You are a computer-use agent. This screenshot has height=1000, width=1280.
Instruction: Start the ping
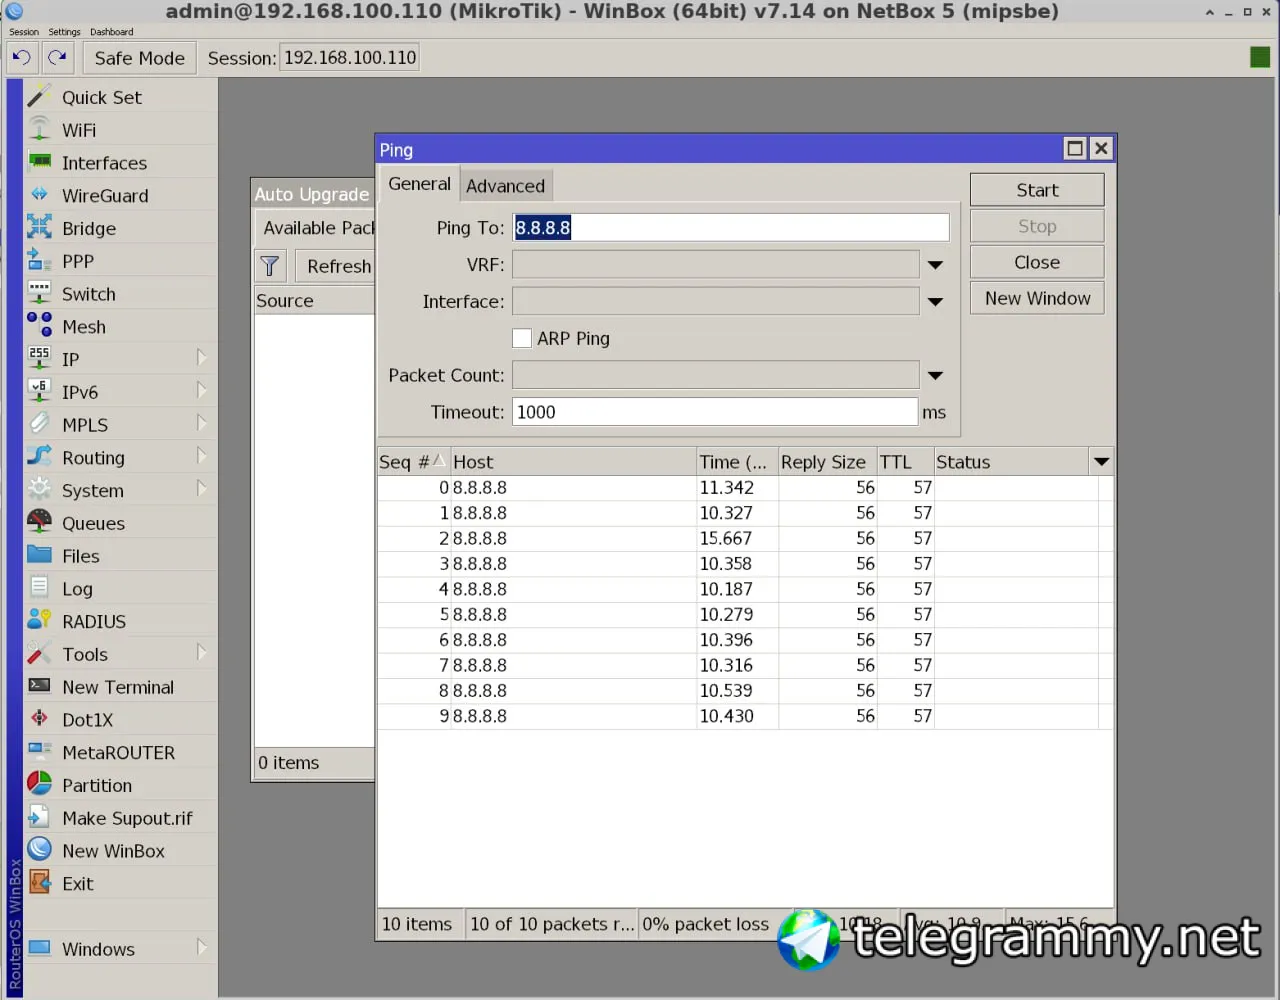tap(1037, 190)
